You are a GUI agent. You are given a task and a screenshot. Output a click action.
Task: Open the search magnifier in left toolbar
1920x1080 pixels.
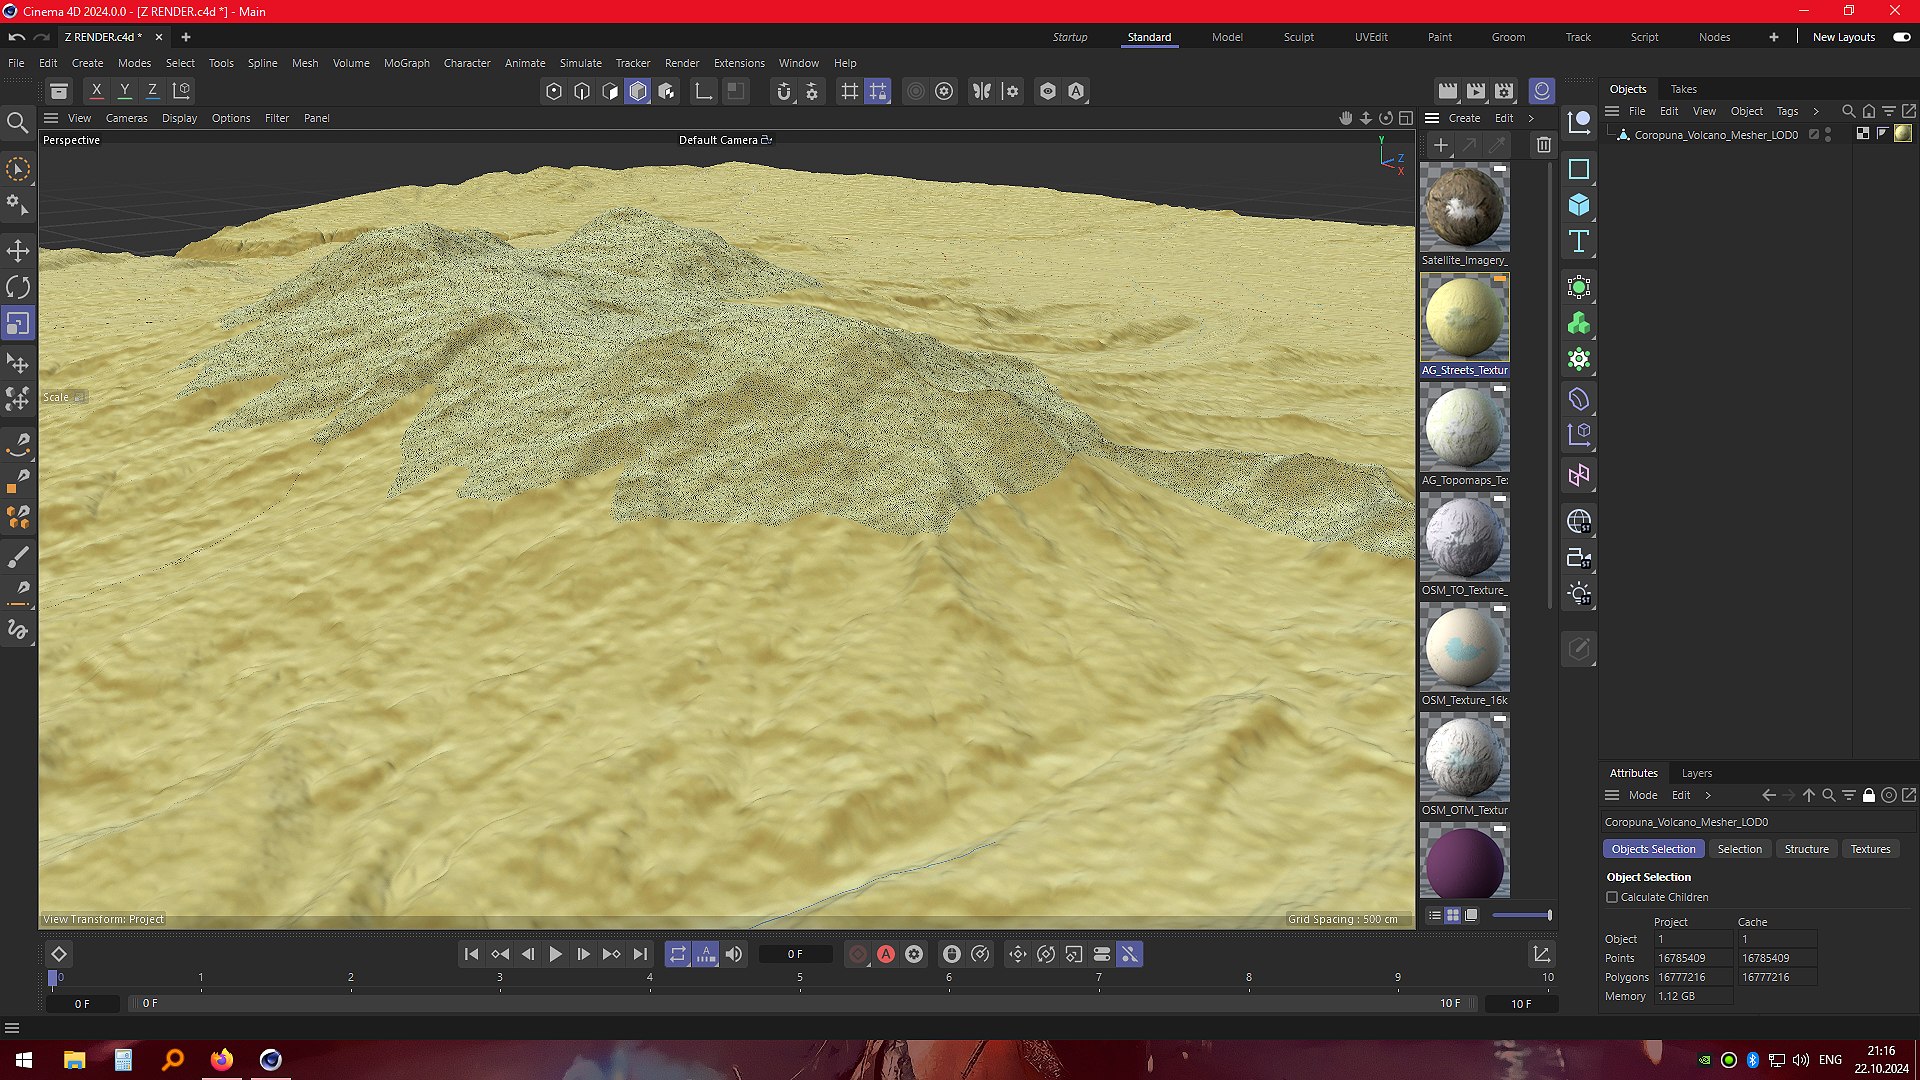click(17, 123)
